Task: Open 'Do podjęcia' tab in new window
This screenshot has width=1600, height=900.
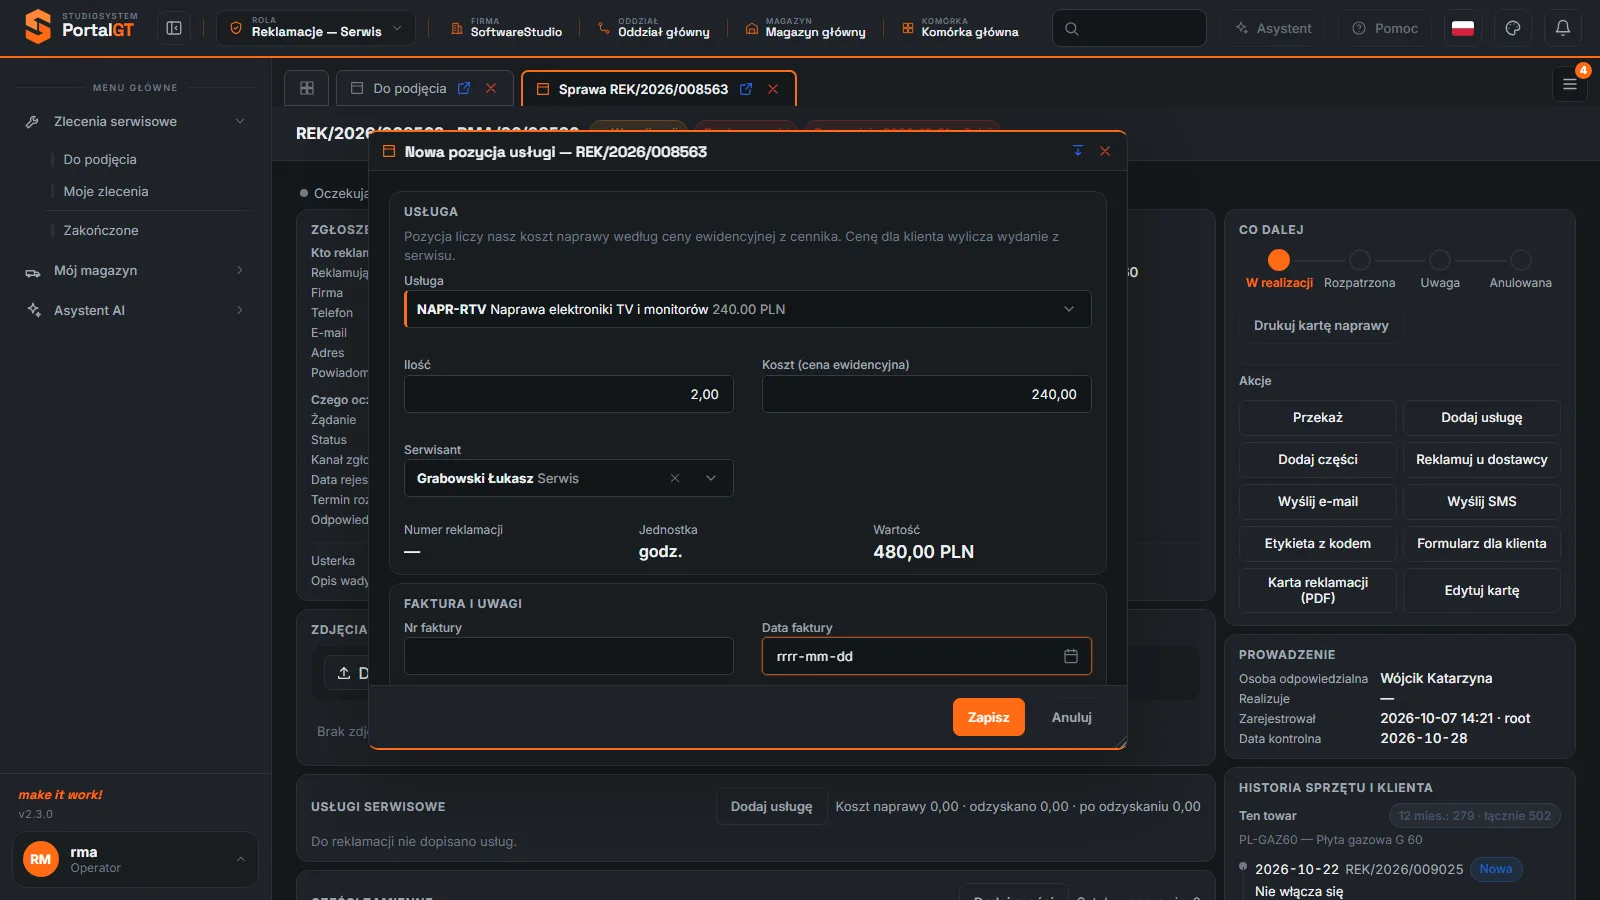Action: pos(464,88)
